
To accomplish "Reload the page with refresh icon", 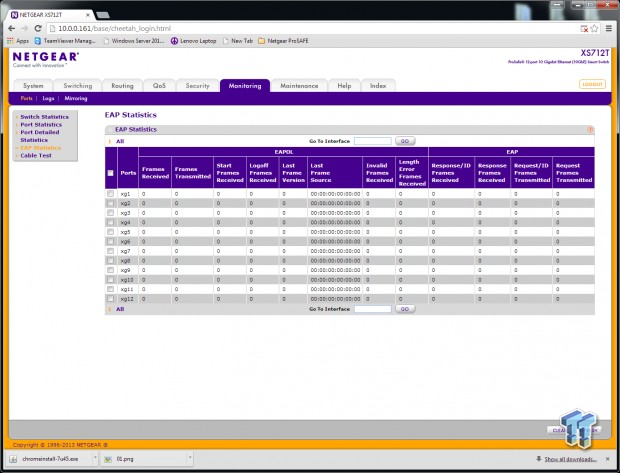I will pyautogui.click(x=38, y=28).
